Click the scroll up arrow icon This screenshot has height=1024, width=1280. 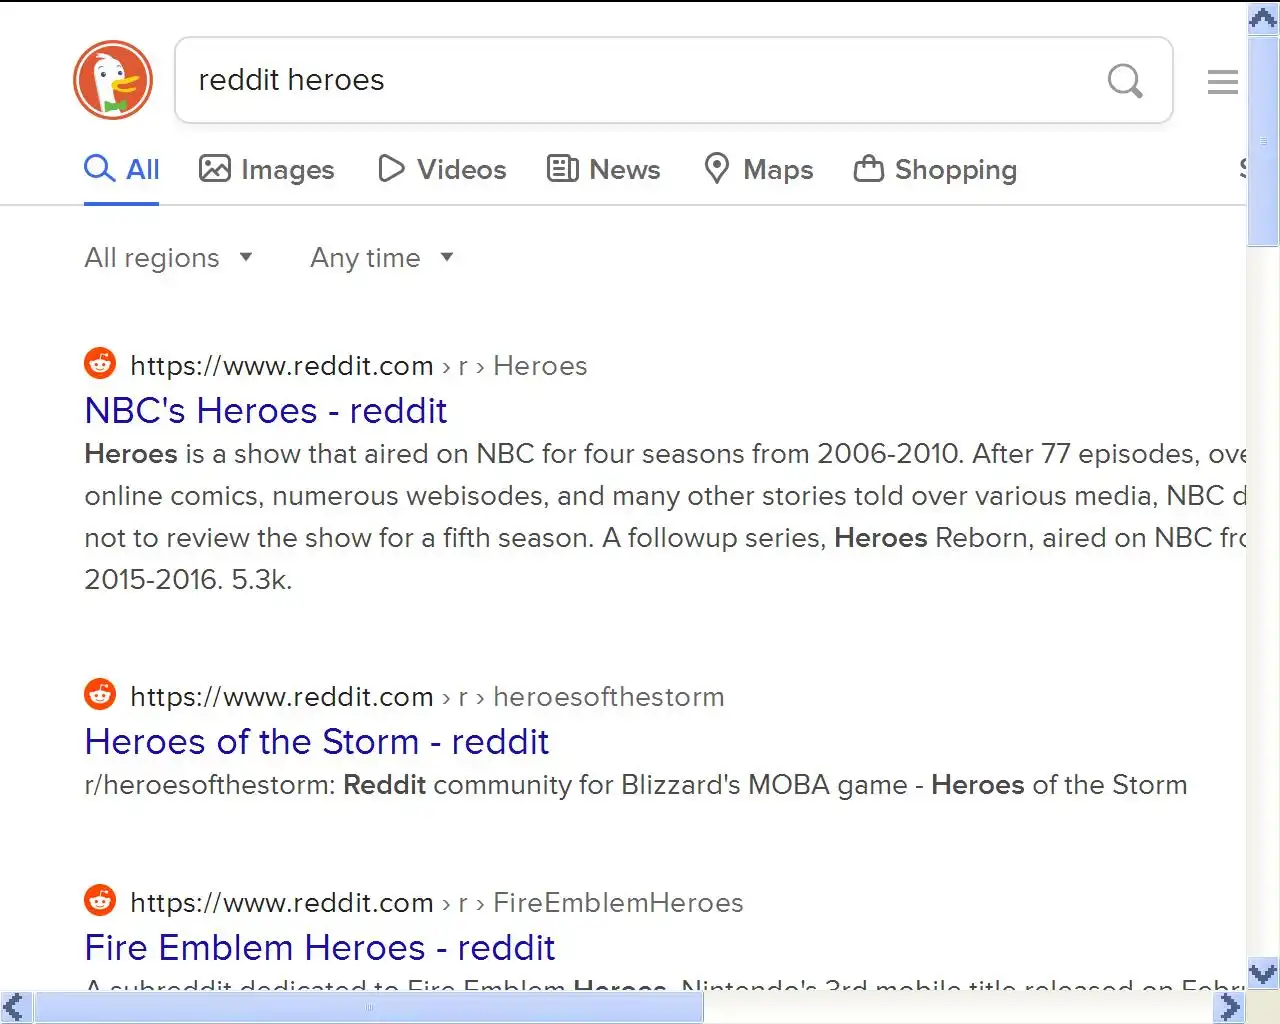click(x=1263, y=18)
